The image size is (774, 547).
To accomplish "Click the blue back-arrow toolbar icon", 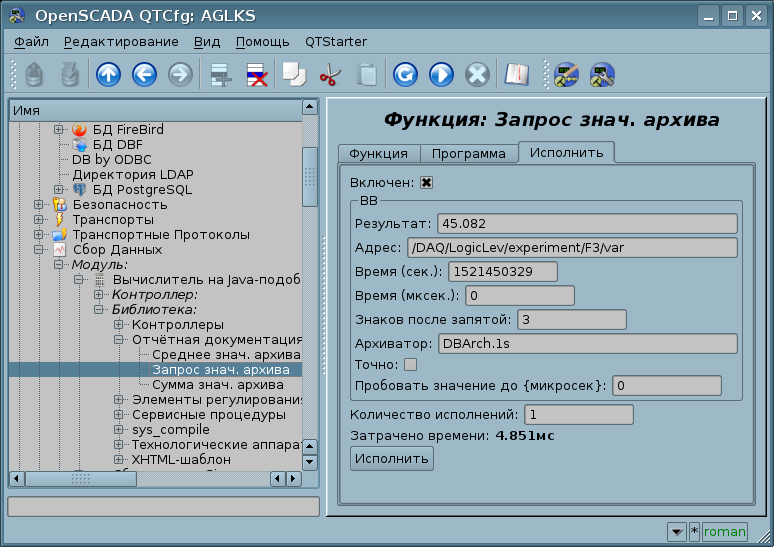I will click(x=144, y=75).
